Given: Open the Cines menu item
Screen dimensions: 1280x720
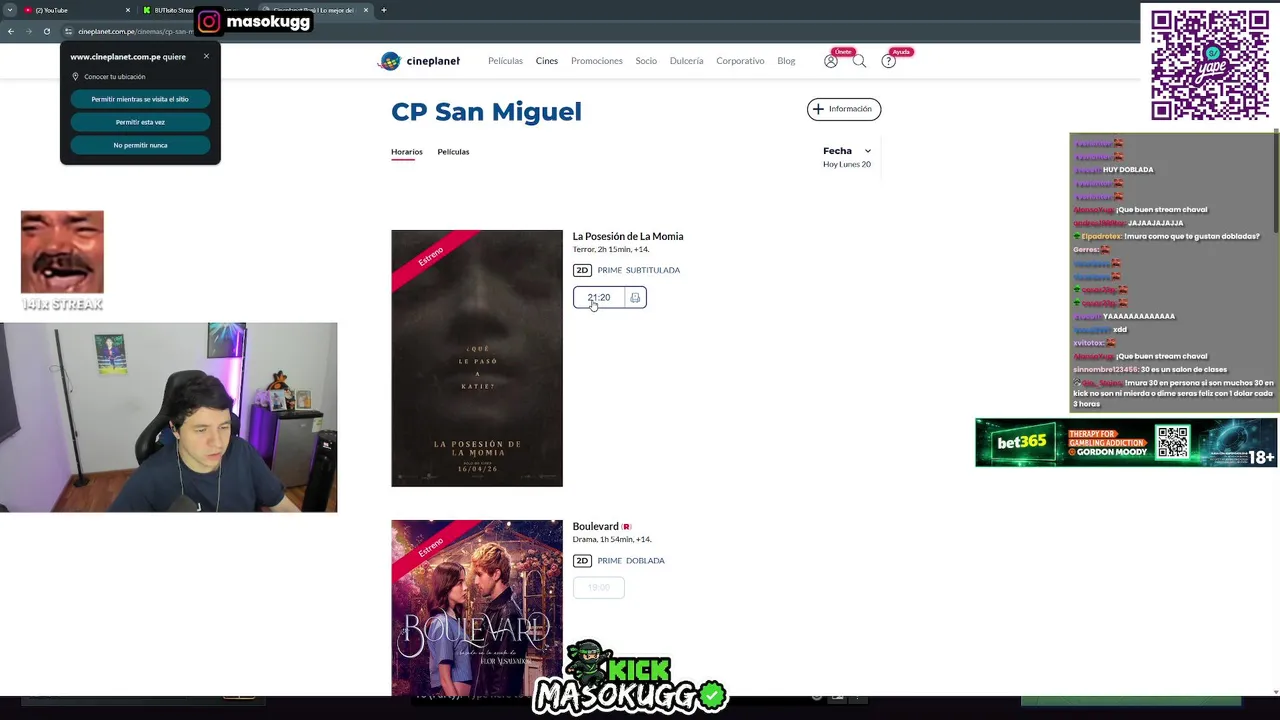Looking at the screenshot, I should point(546,61).
